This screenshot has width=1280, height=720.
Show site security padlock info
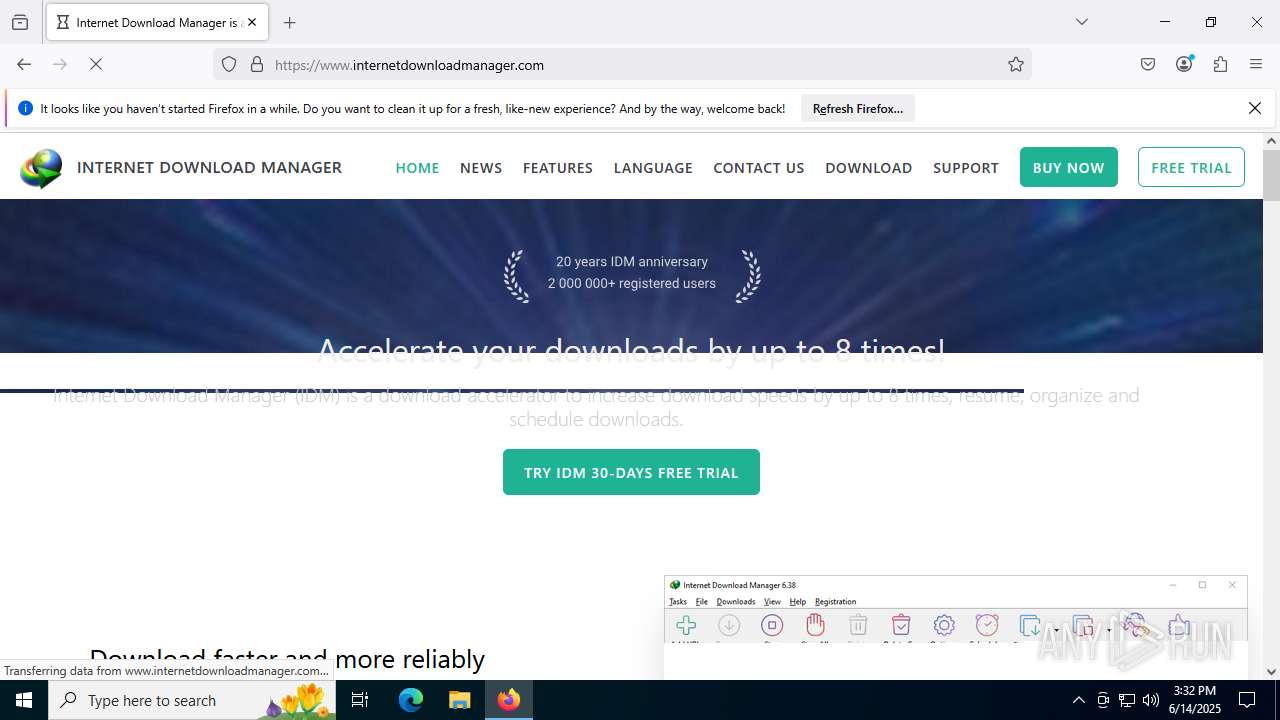point(257,64)
